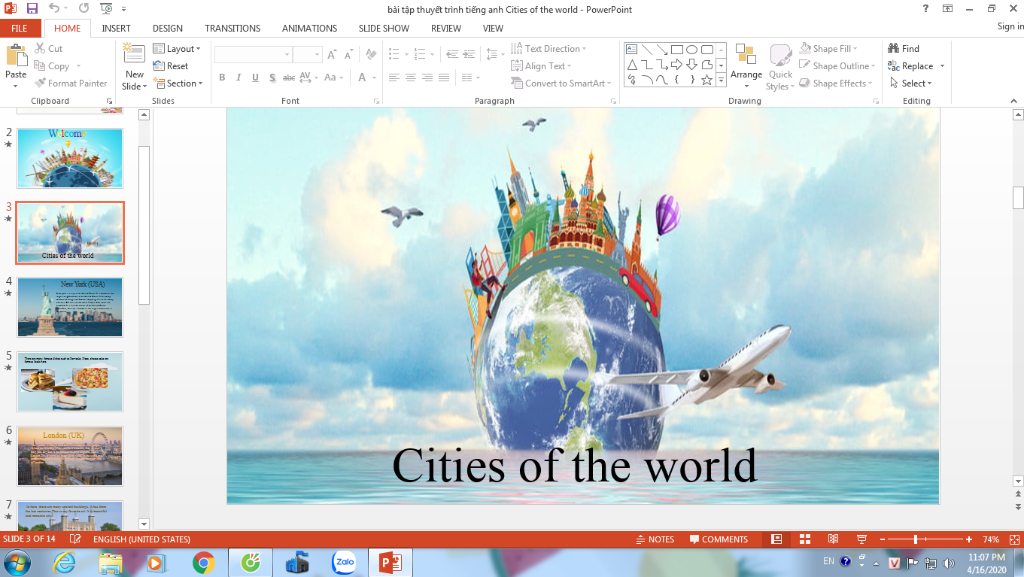Viewport: 1024px width, 577px height.
Task: Toggle text Shadow effect
Action: point(272,78)
